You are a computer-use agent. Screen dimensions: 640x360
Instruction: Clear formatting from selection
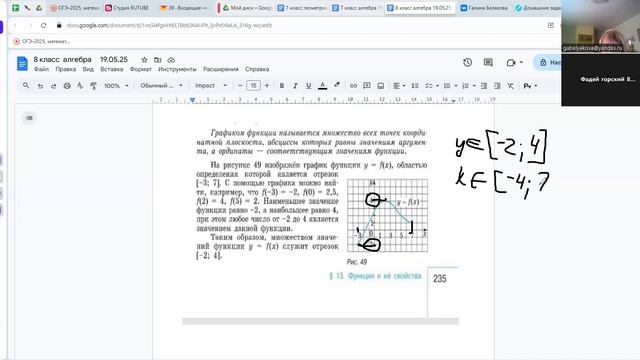click(511, 86)
